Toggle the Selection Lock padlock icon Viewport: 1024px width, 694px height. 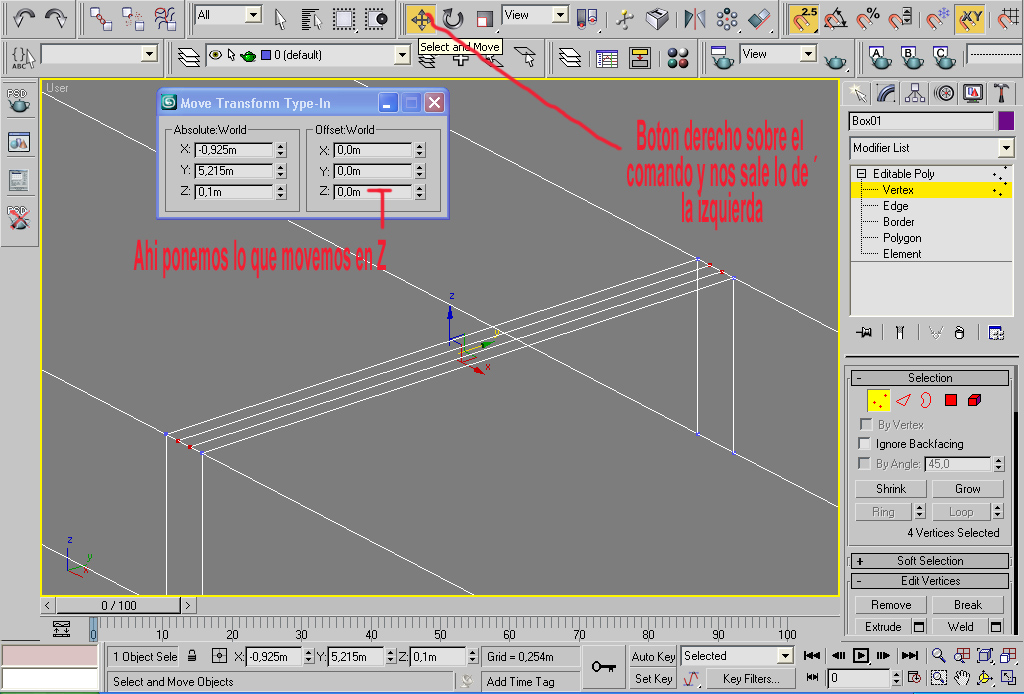[192, 656]
